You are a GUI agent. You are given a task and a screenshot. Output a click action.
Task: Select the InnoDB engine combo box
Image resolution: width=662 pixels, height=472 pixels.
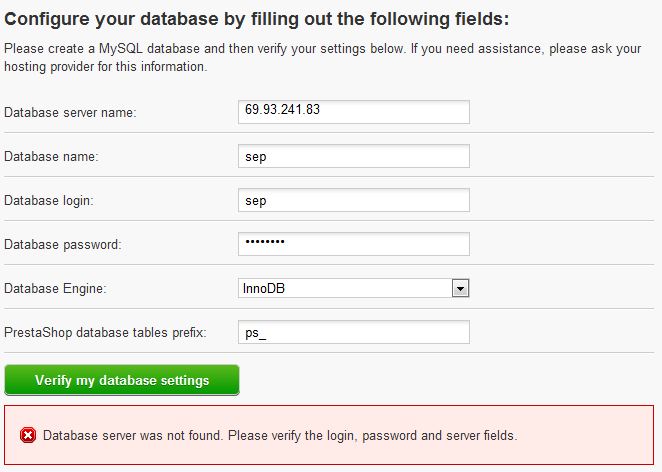tap(354, 288)
